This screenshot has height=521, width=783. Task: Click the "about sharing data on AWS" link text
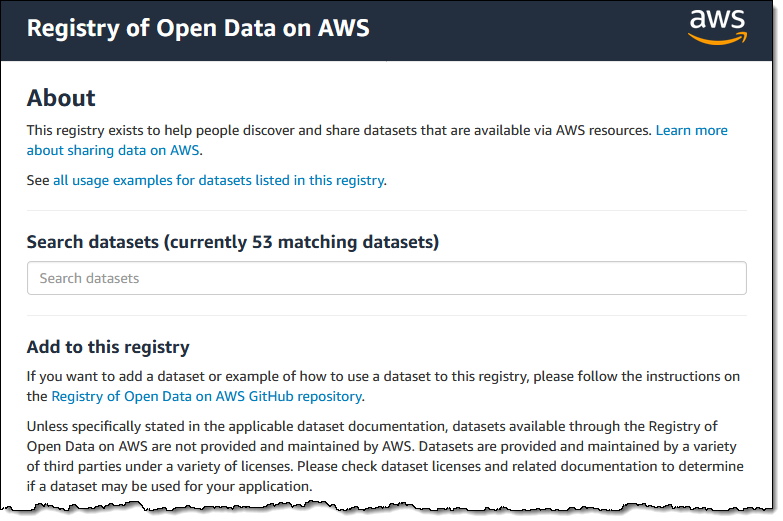(113, 151)
